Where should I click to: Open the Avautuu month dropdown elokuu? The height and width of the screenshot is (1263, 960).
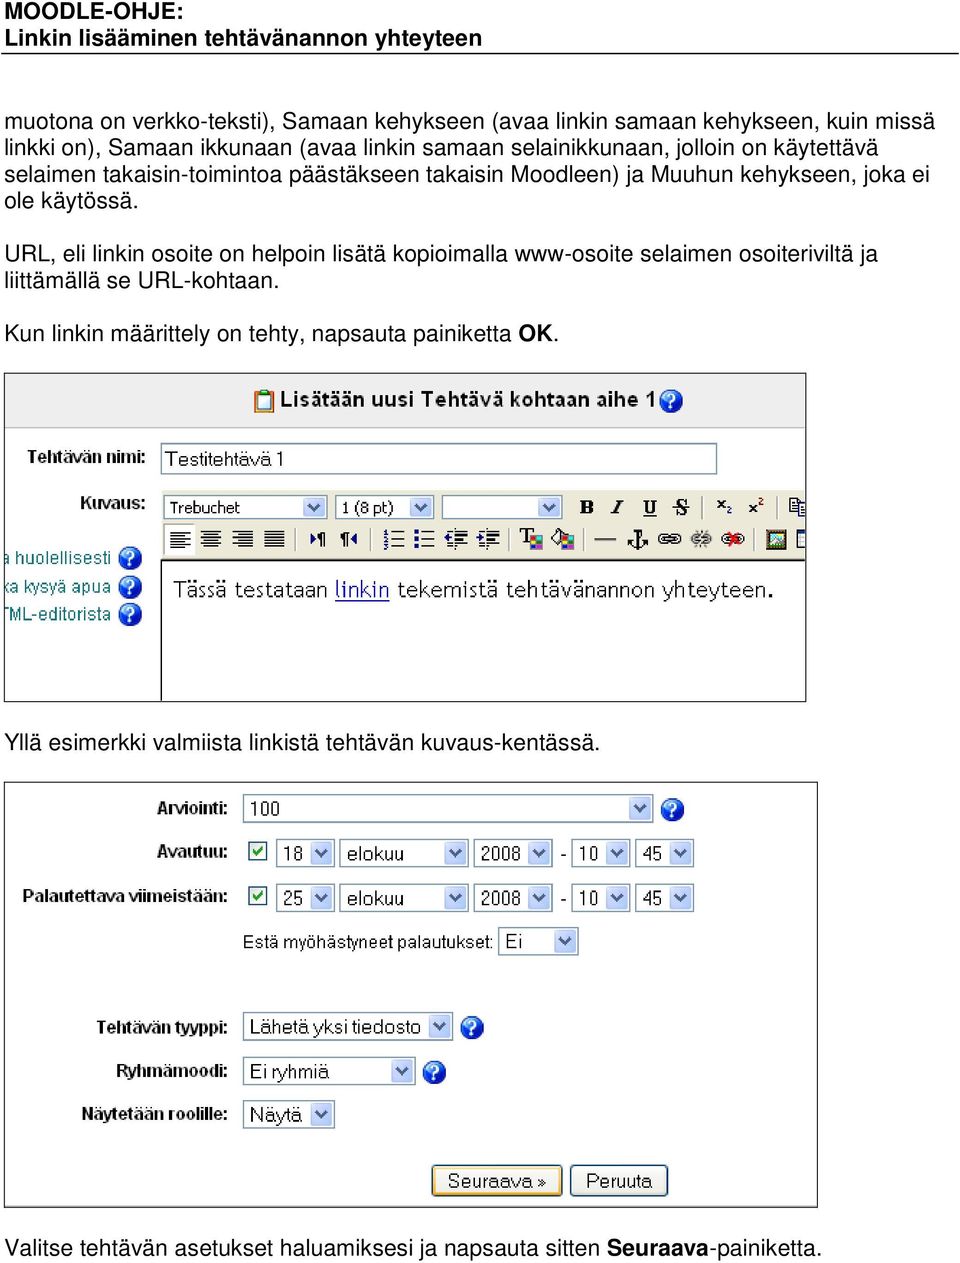403,853
